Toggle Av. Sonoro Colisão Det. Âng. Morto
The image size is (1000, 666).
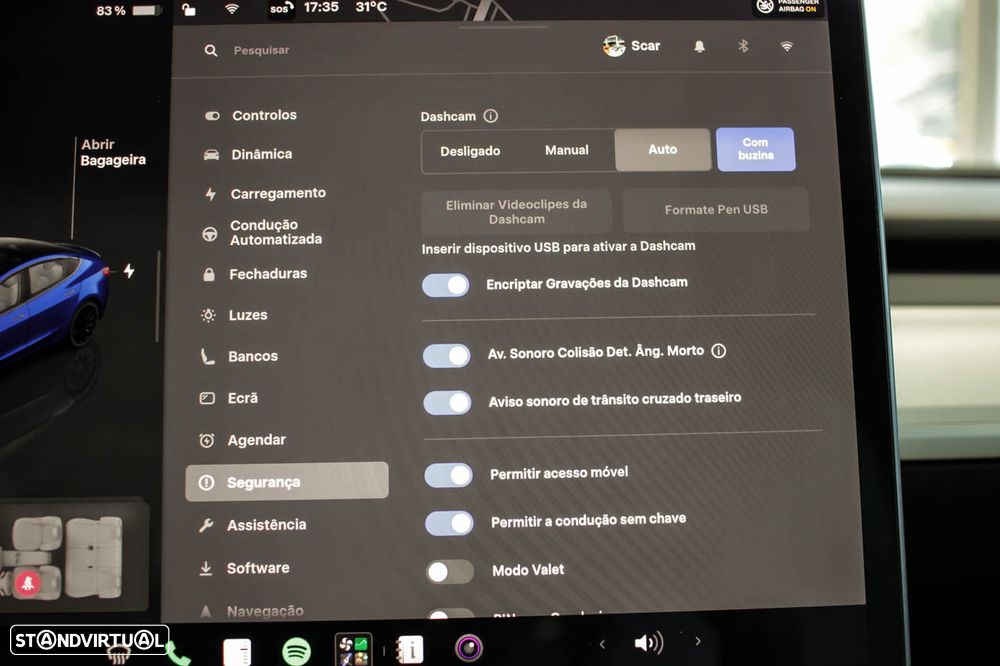click(x=447, y=355)
